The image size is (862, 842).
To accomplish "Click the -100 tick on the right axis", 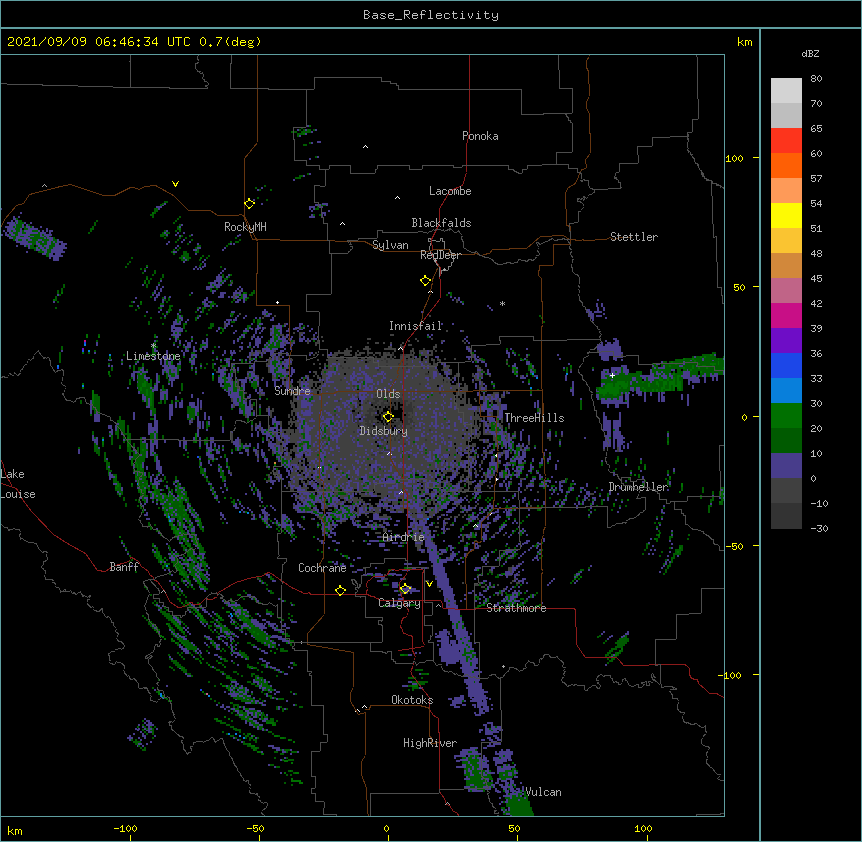I will (731, 675).
